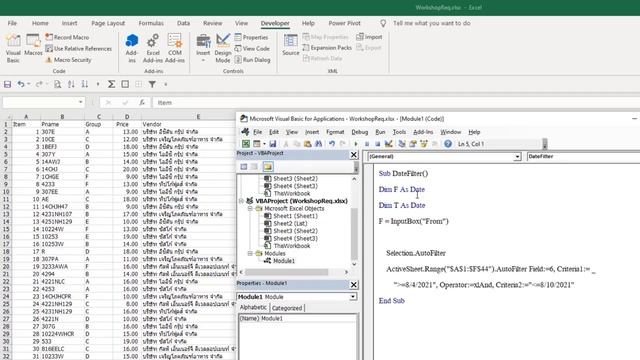Click View Microsoft Excel icon in VBA

(246, 144)
